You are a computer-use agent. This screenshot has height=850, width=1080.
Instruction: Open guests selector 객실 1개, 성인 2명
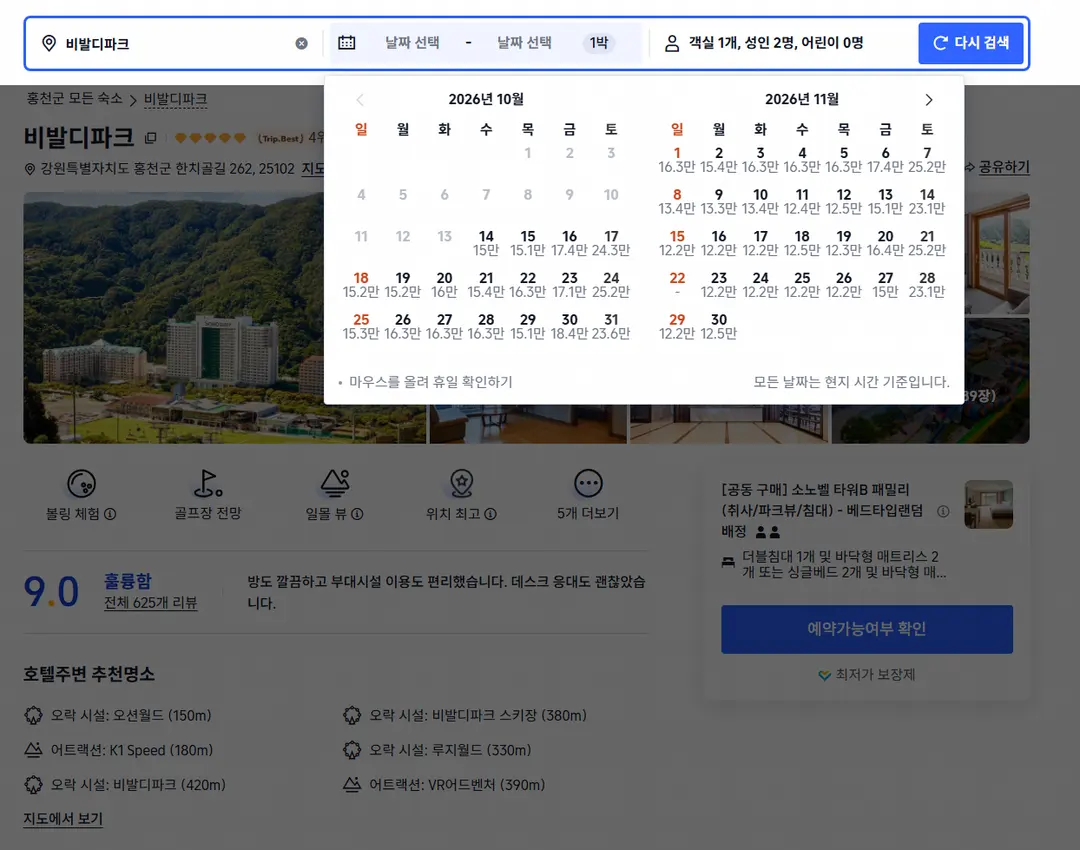click(776, 43)
